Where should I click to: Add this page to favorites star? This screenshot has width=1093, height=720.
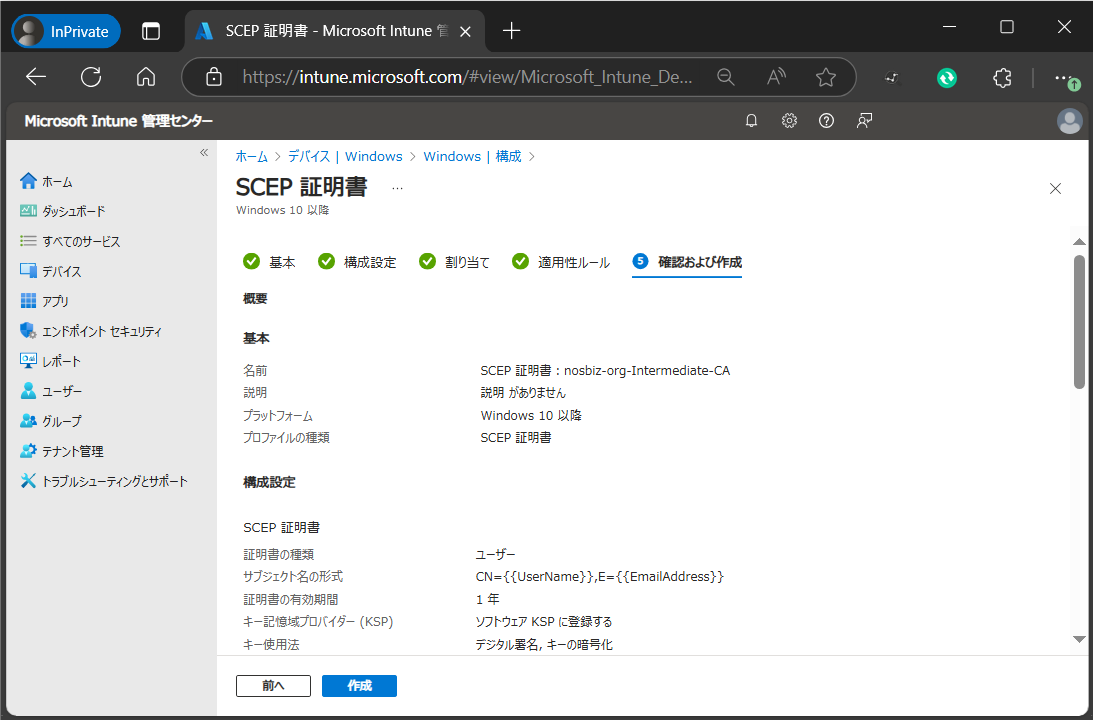point(825,77)
